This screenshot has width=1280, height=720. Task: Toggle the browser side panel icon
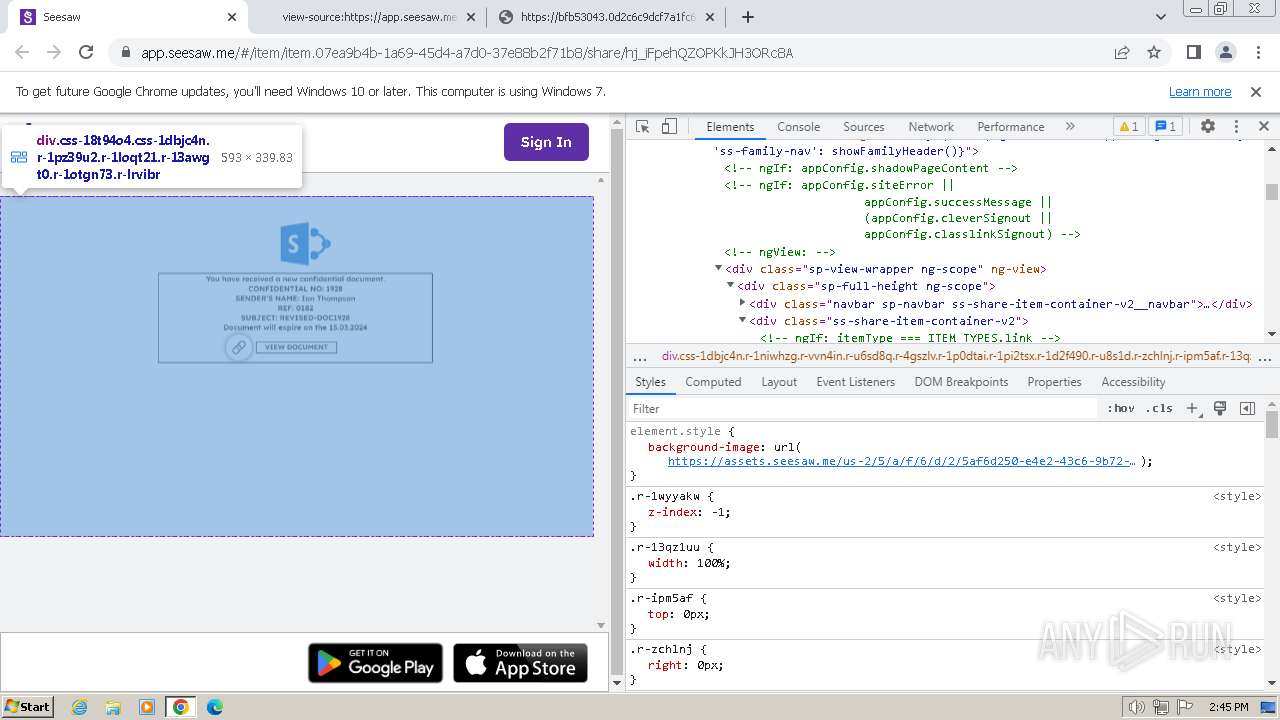click(x=1193, y=53)
